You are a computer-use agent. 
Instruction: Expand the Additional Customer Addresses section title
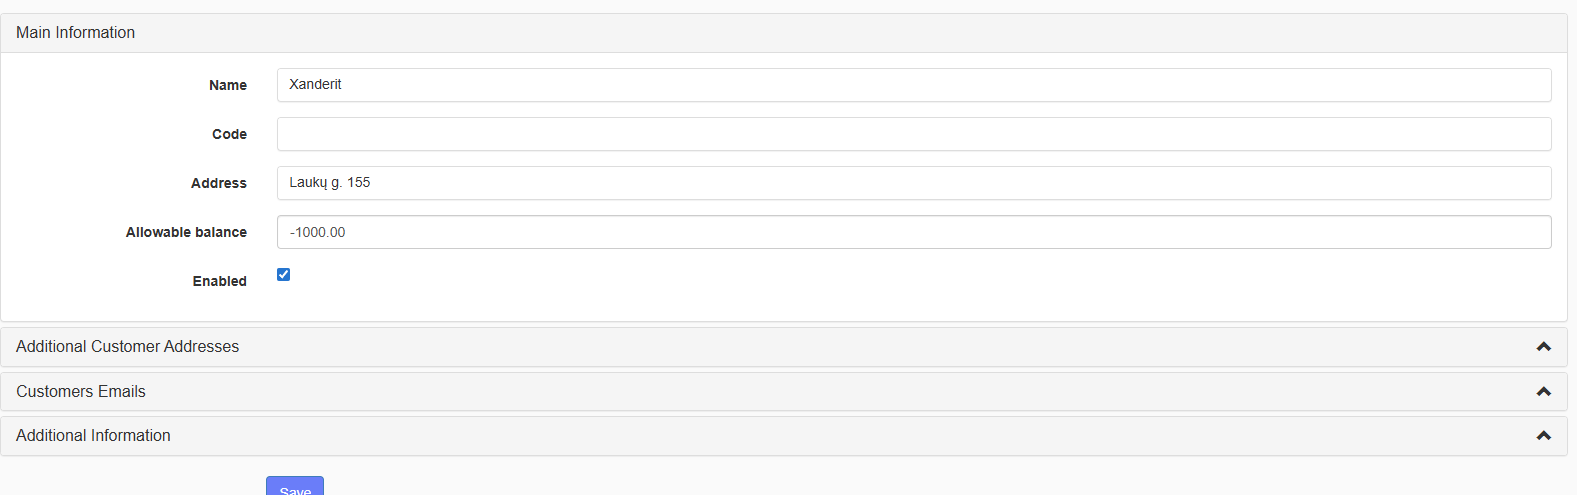click(x=128, y=347)
